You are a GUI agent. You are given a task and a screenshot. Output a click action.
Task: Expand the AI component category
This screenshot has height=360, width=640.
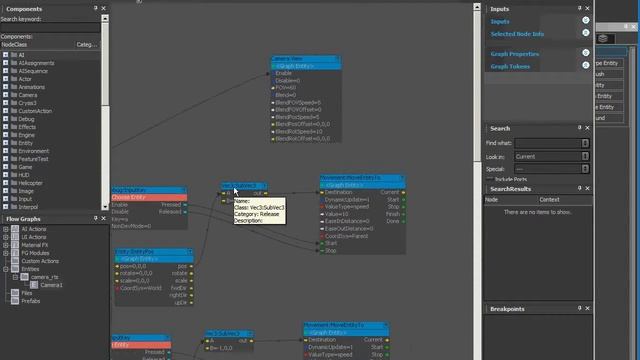5,55
